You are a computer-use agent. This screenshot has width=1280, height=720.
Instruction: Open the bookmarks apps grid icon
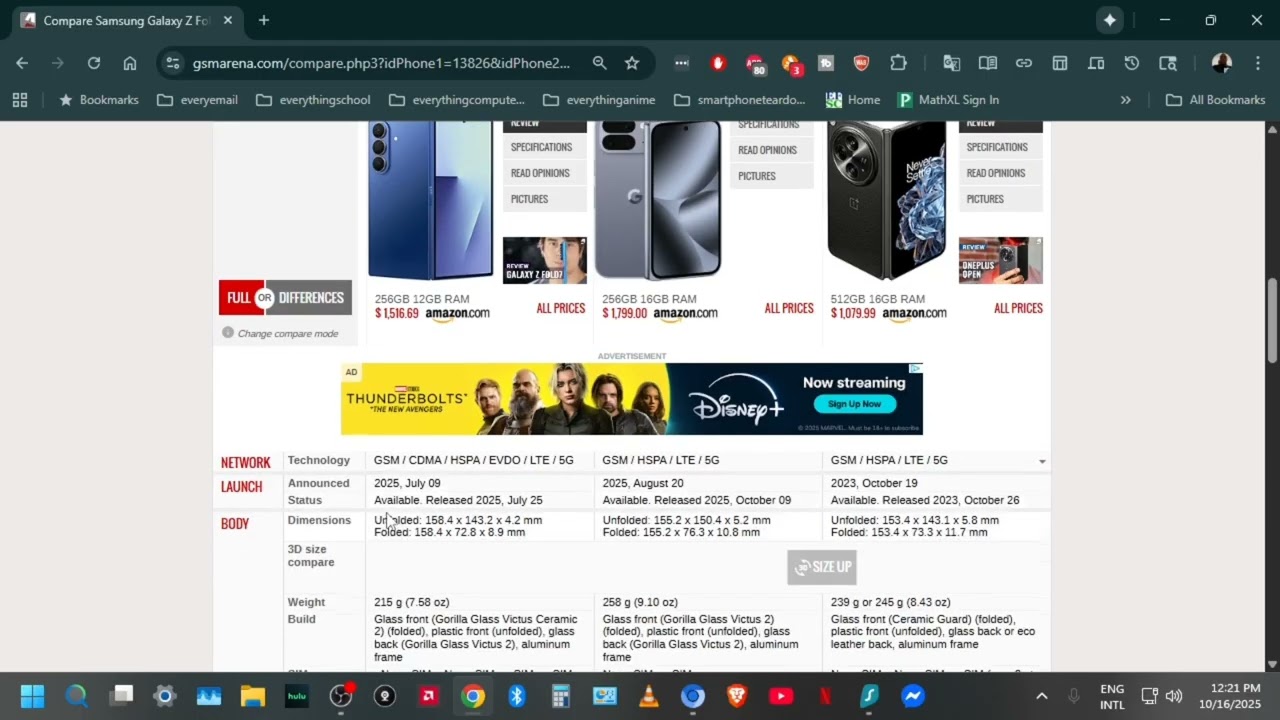pos(20,100)
